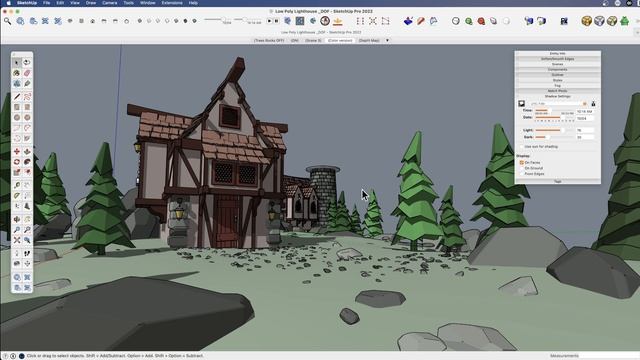Select the Push/Pull tool
640x360 pixels.
(27, 151)
